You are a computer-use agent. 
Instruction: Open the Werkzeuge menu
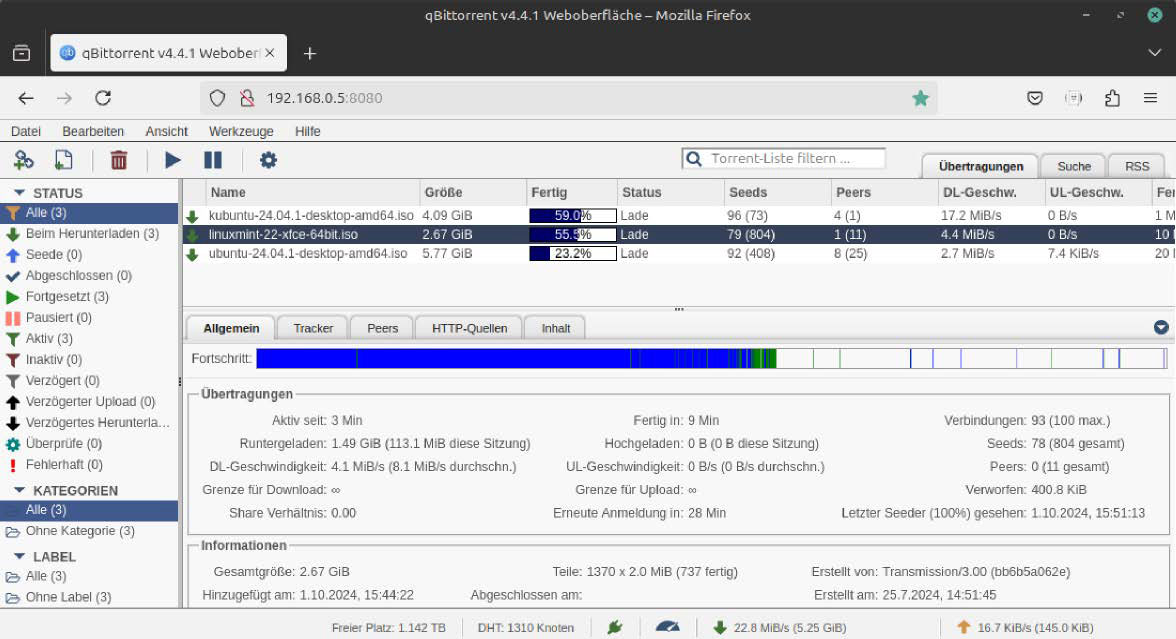click(241, 131)
